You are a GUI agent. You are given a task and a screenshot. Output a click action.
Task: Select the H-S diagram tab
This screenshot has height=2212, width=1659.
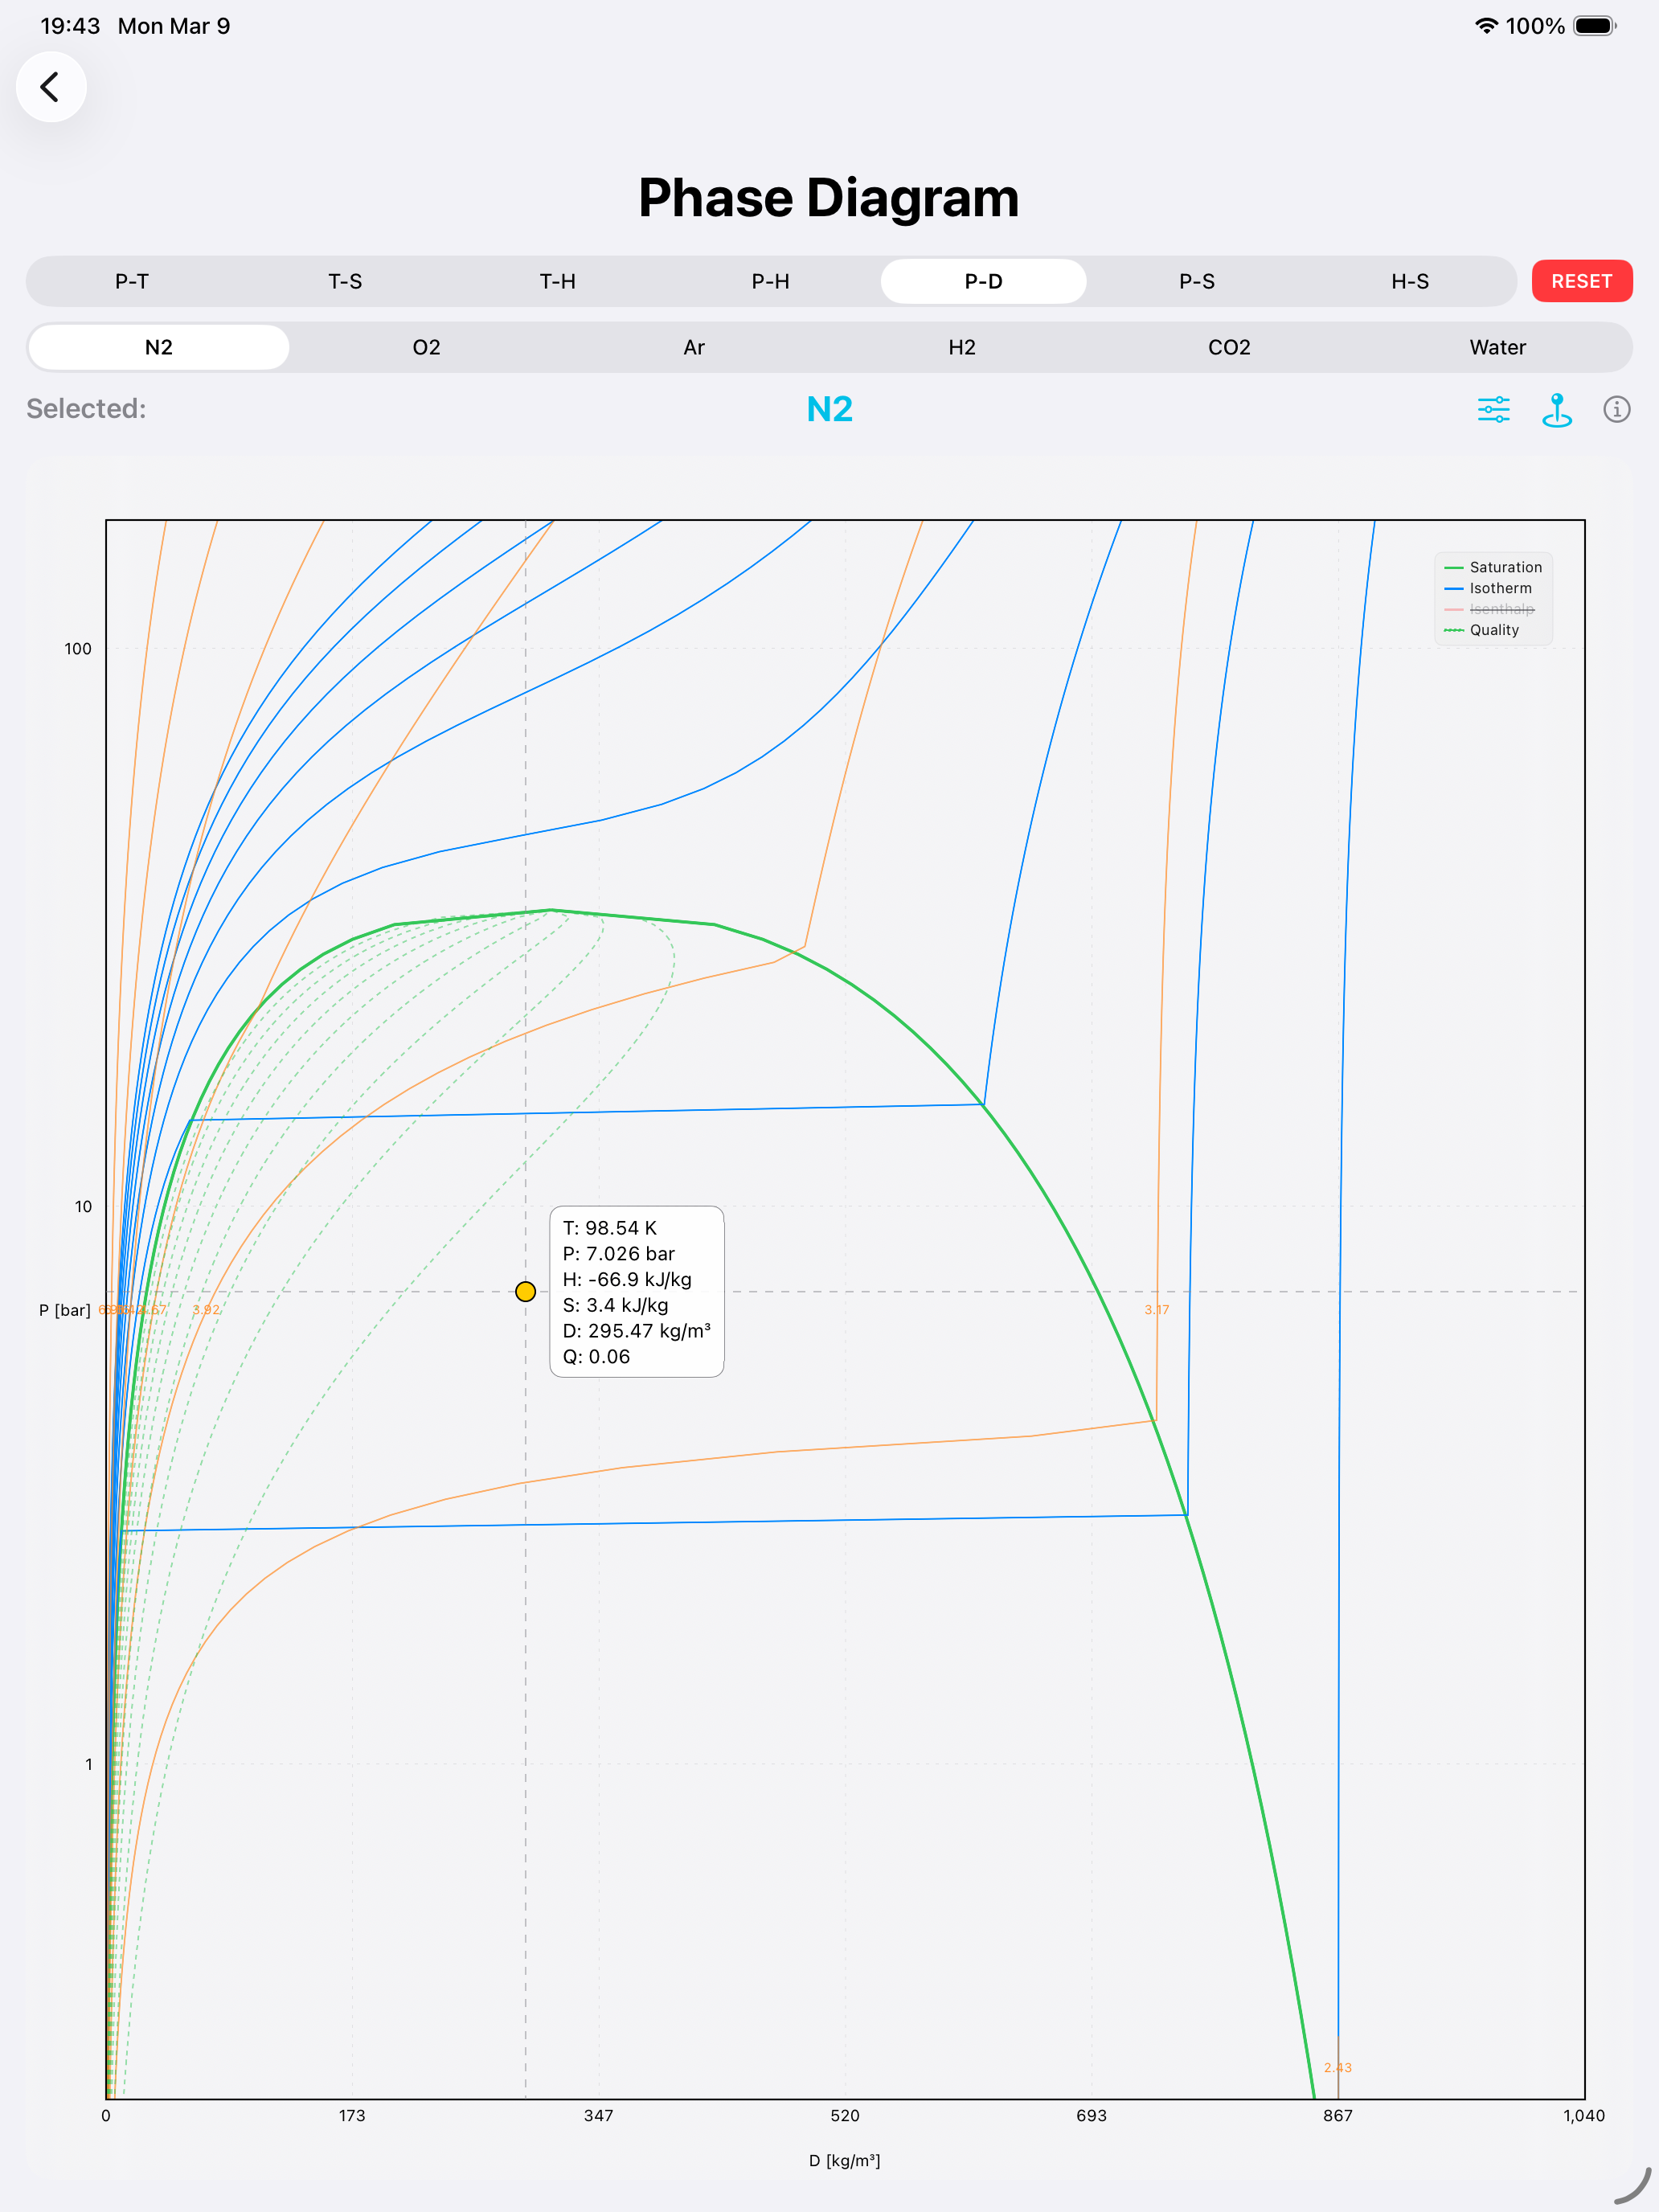[1409, 281]
